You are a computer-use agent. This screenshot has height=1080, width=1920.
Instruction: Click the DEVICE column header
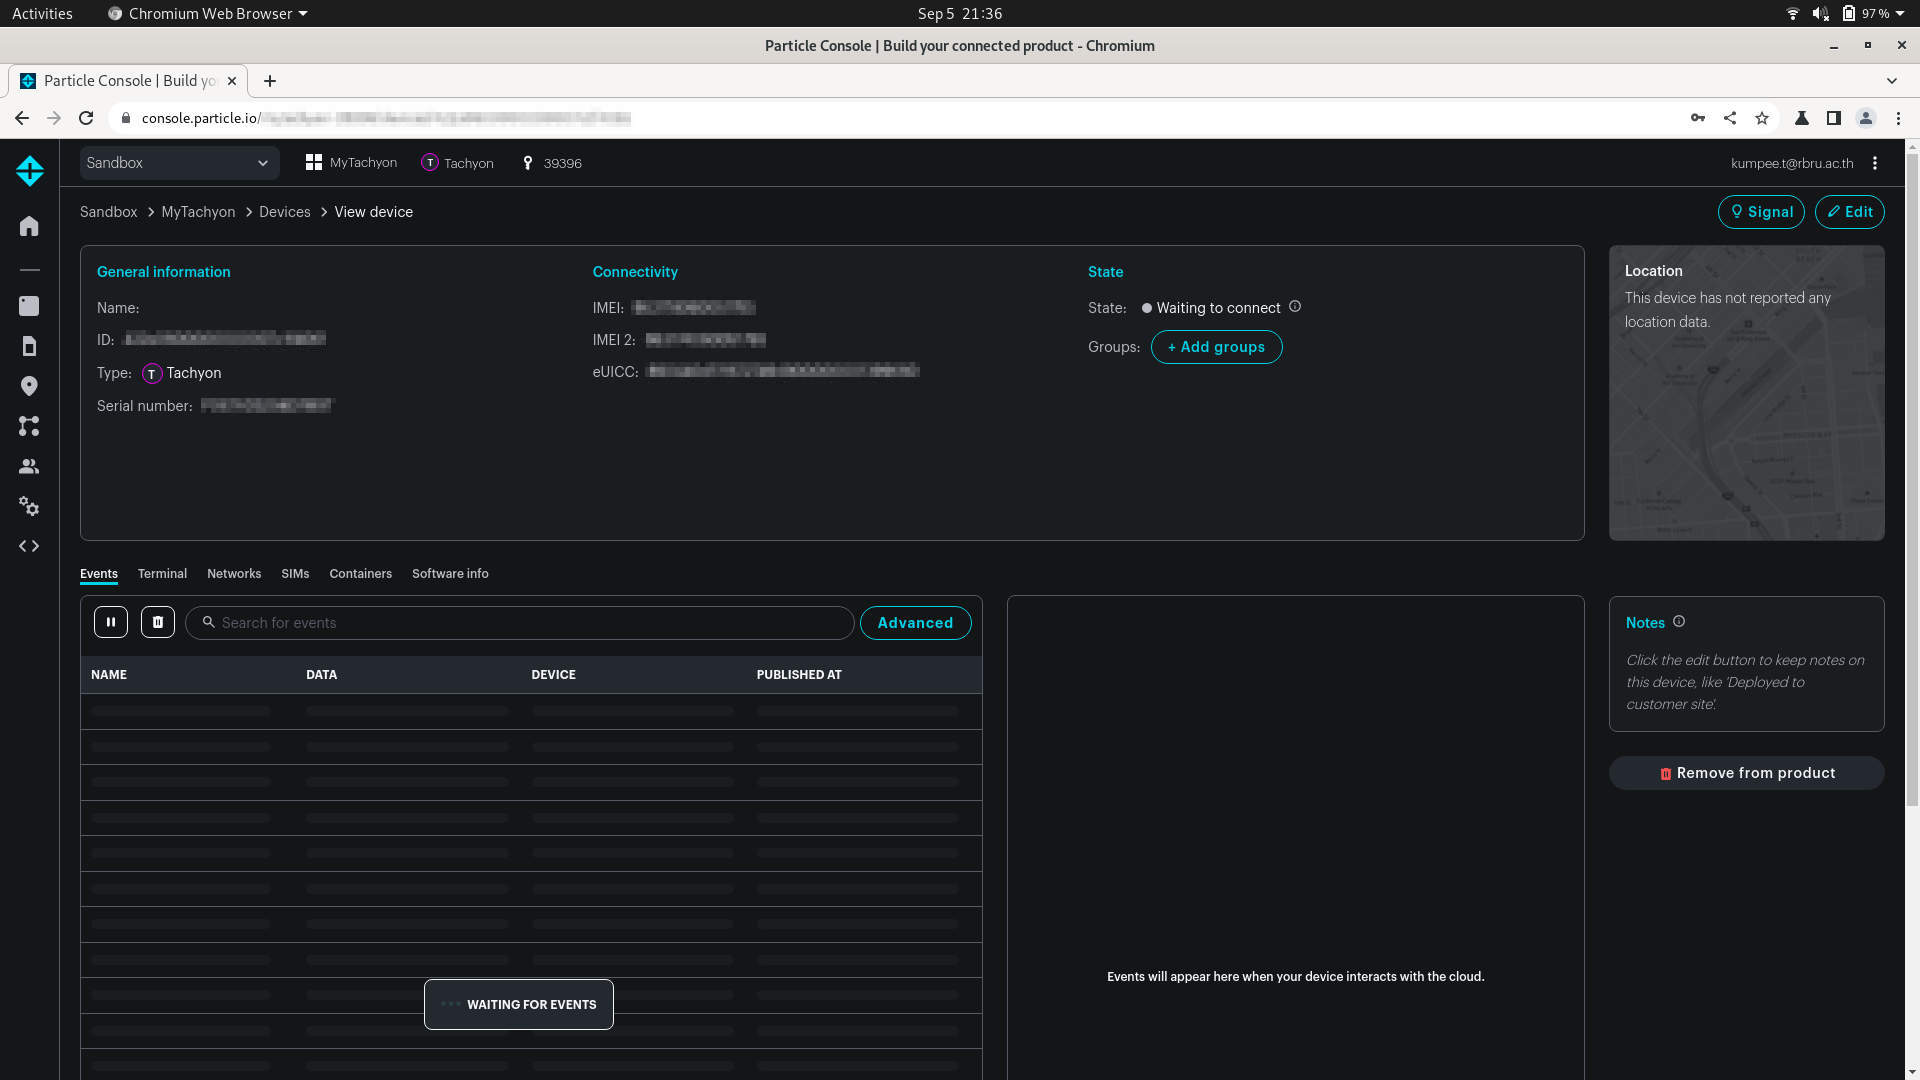point(553,675)
